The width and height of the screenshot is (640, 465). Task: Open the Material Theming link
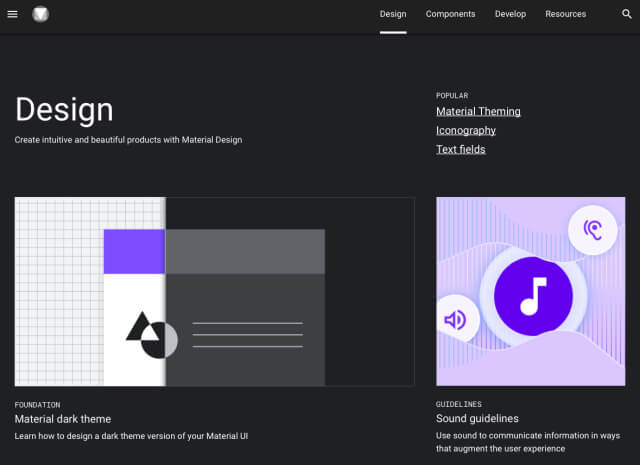[x=478, y=112]
